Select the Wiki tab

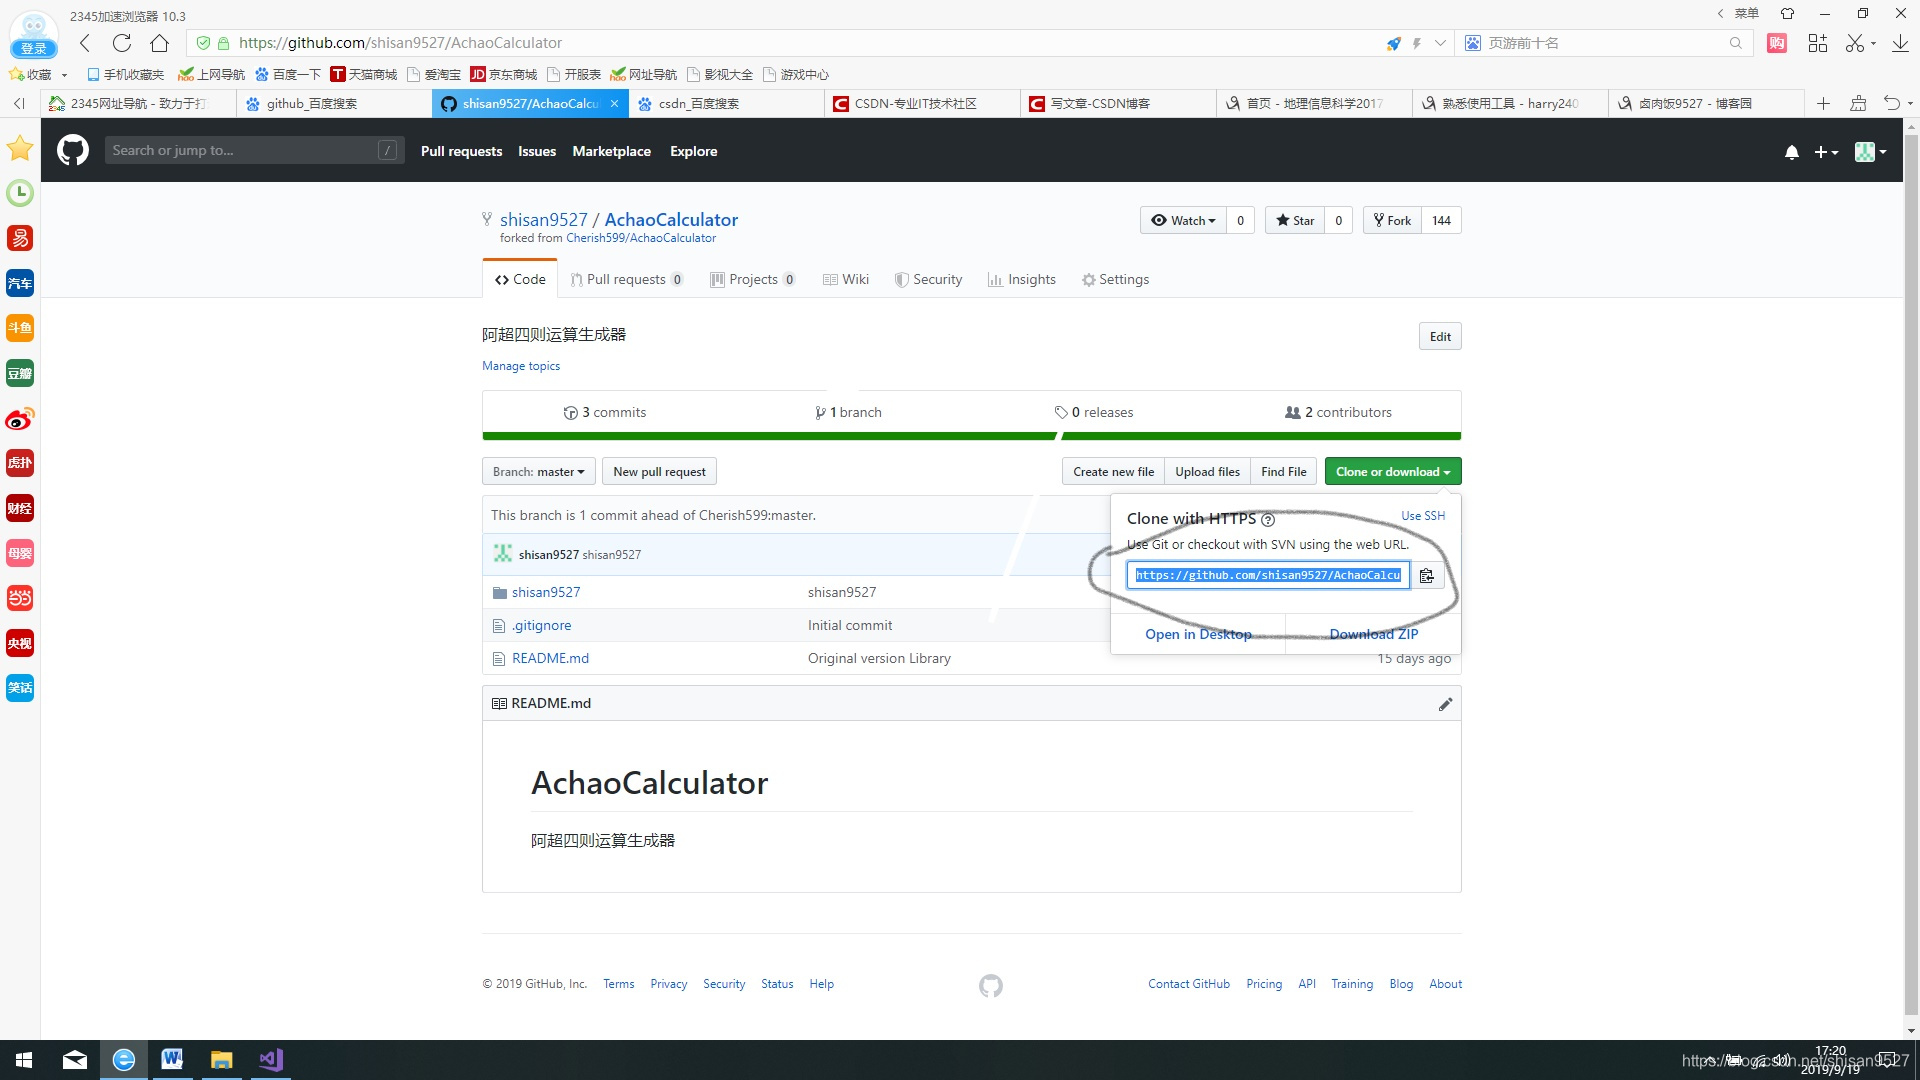click(x=845, y=278)
